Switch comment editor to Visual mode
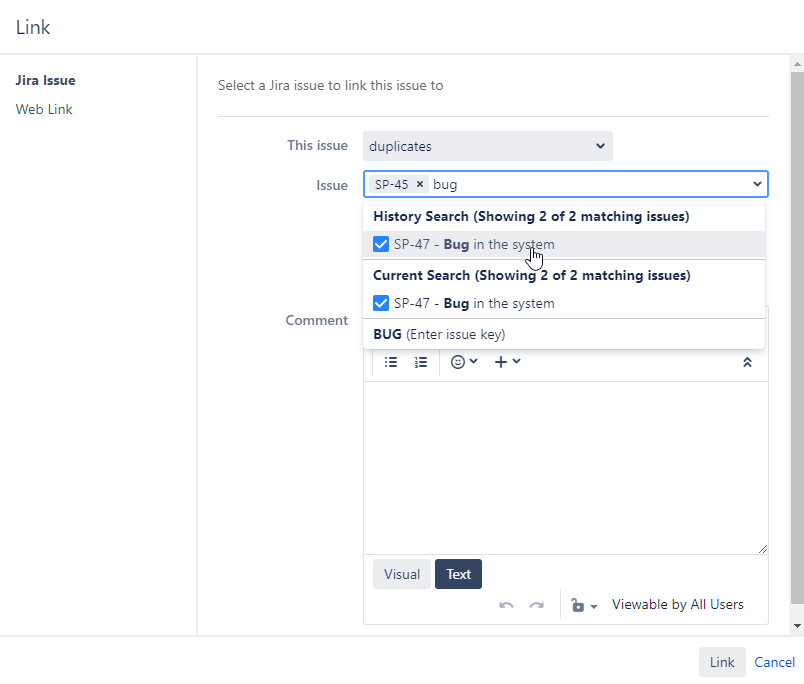Viewport: 804px width, 684px height. (x=402, y=574)
